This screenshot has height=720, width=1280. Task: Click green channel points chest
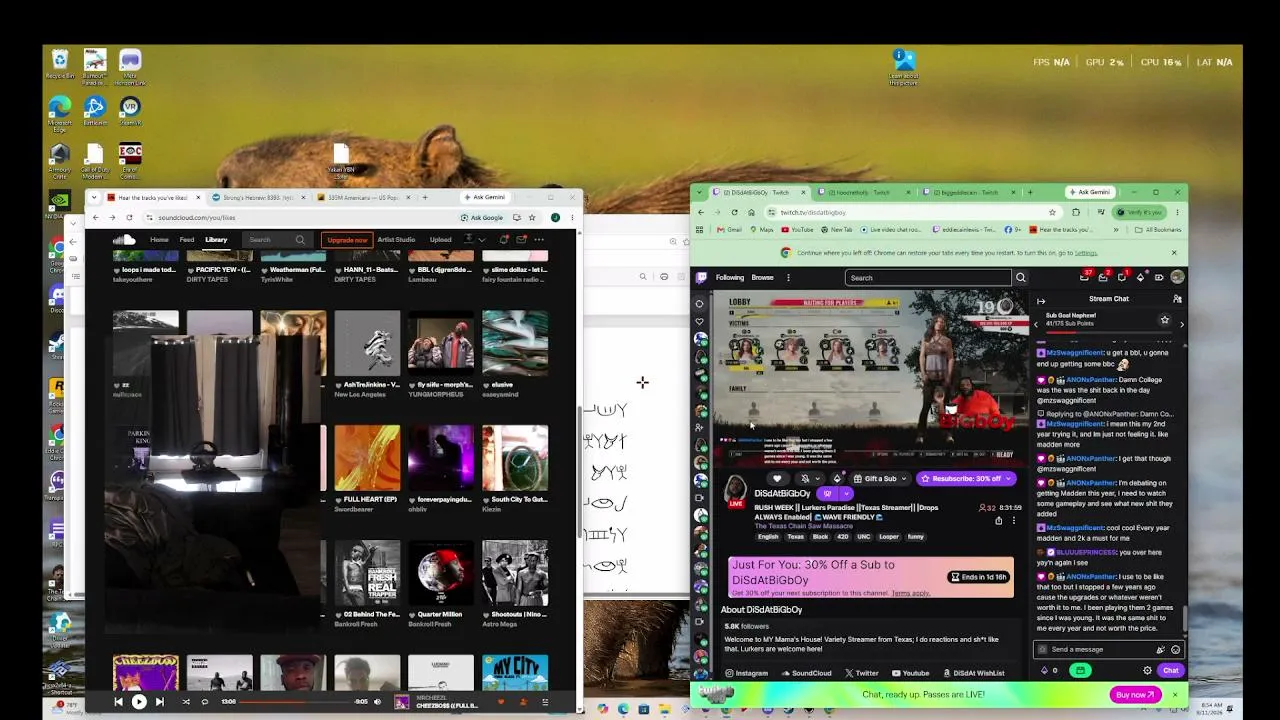[x=1080, y=671]
